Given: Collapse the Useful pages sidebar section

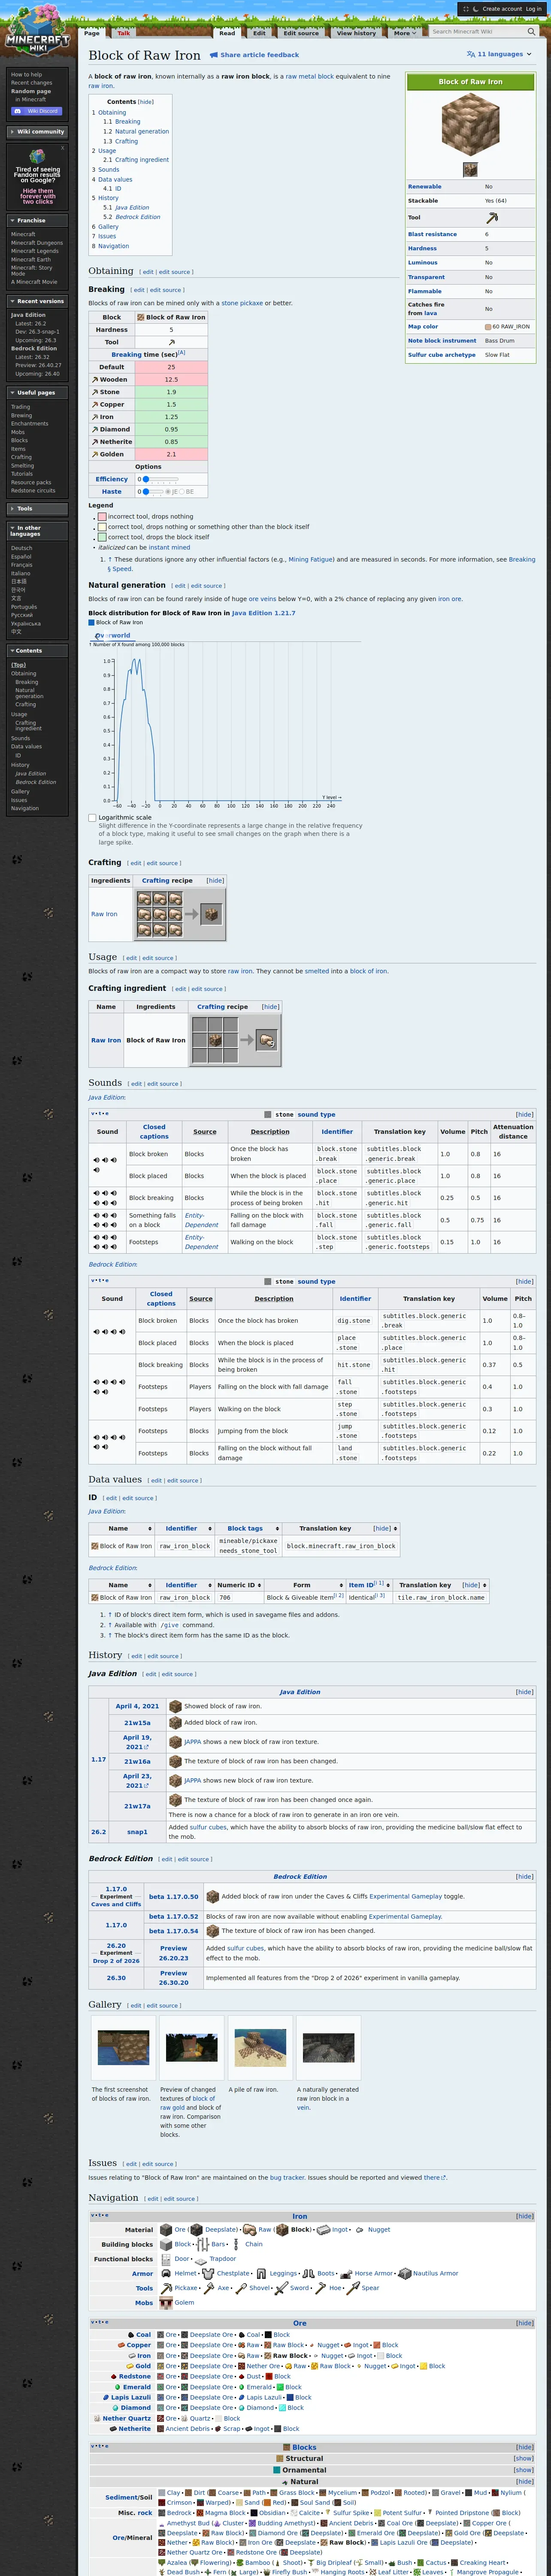Looking at the screenshot, I should pyautogui.click(x=37, y=393).
